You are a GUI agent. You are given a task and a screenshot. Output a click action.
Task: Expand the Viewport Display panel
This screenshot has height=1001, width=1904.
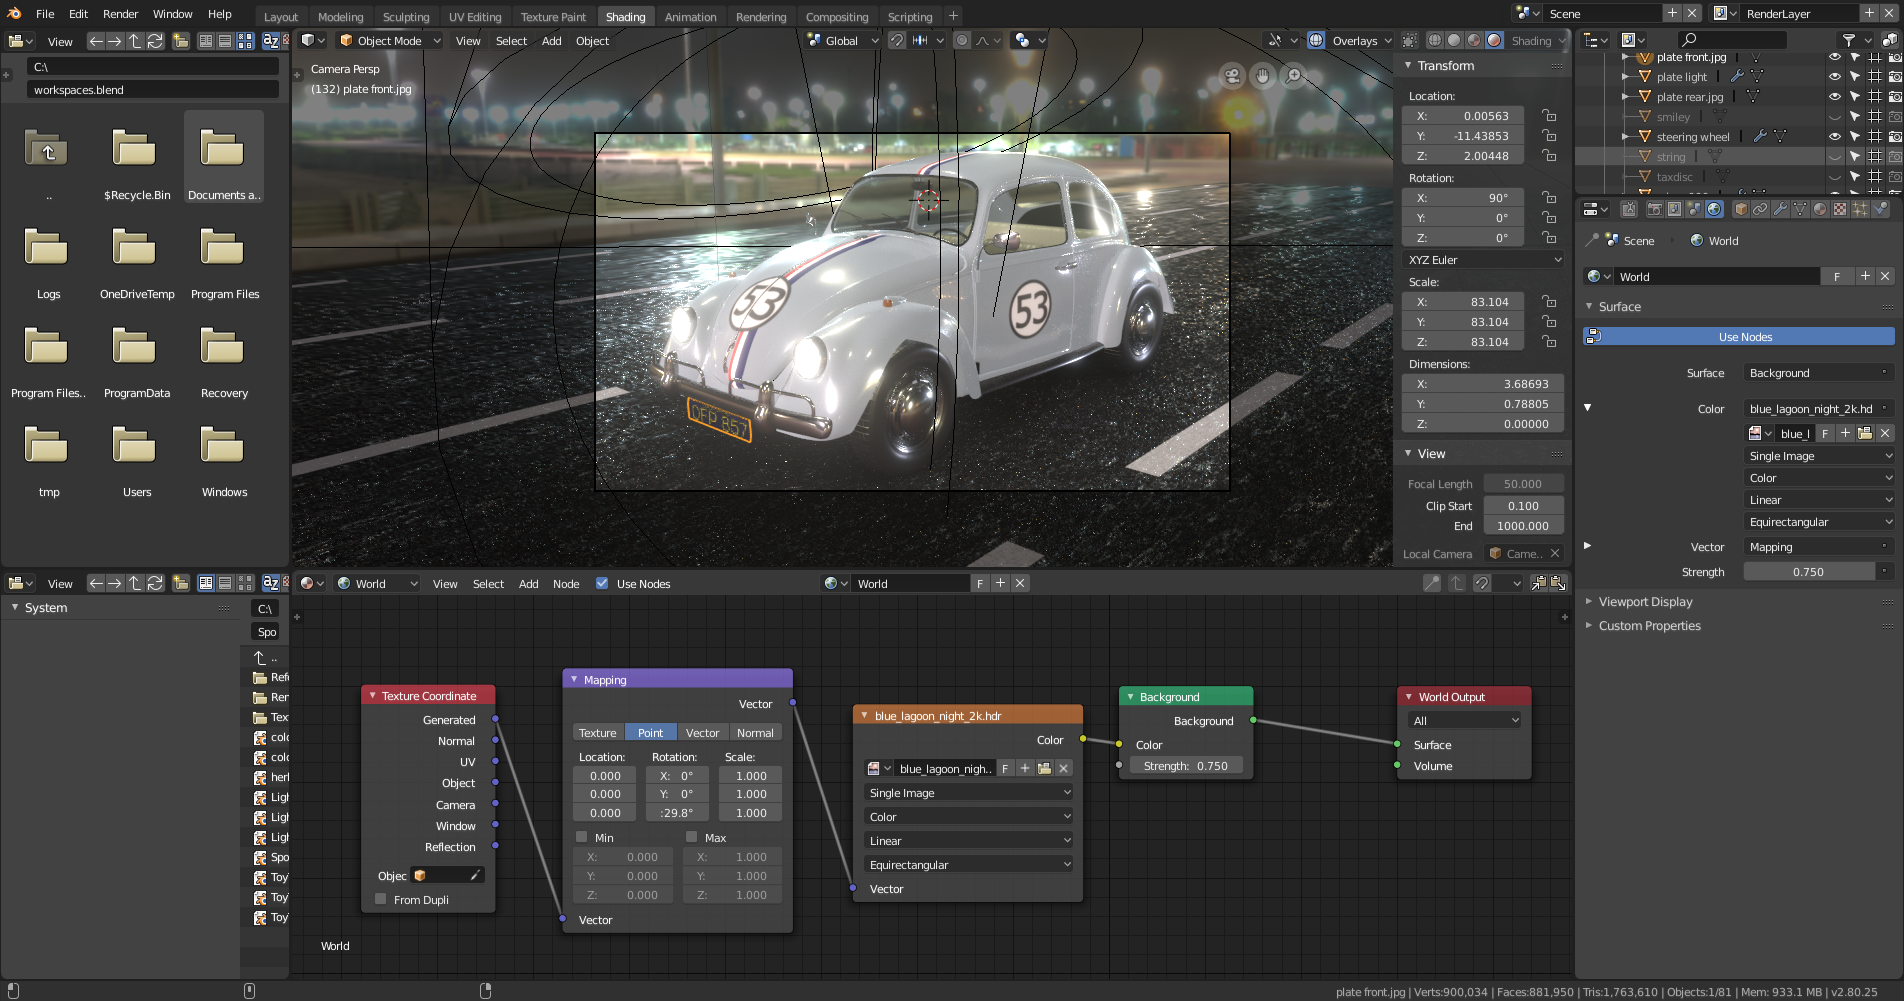pos(1645,602)
